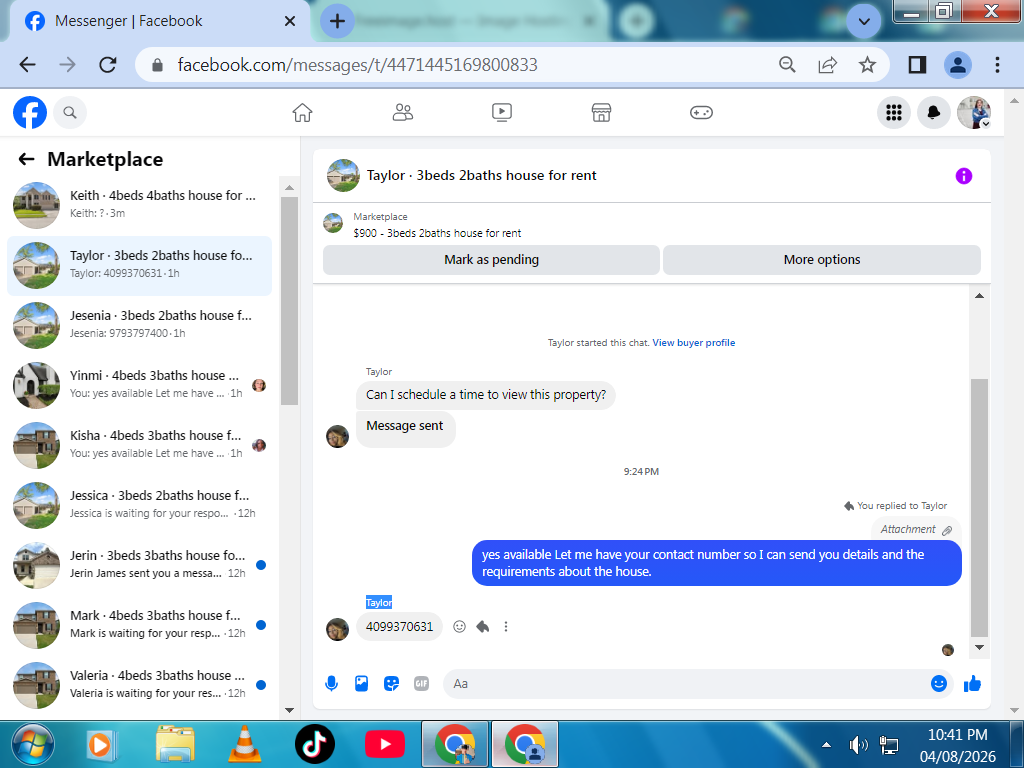The height and width of the screenshot is (768, 1024).
Task: Open the Friends icon in top navigation
Action: click(x=402, y=112)
